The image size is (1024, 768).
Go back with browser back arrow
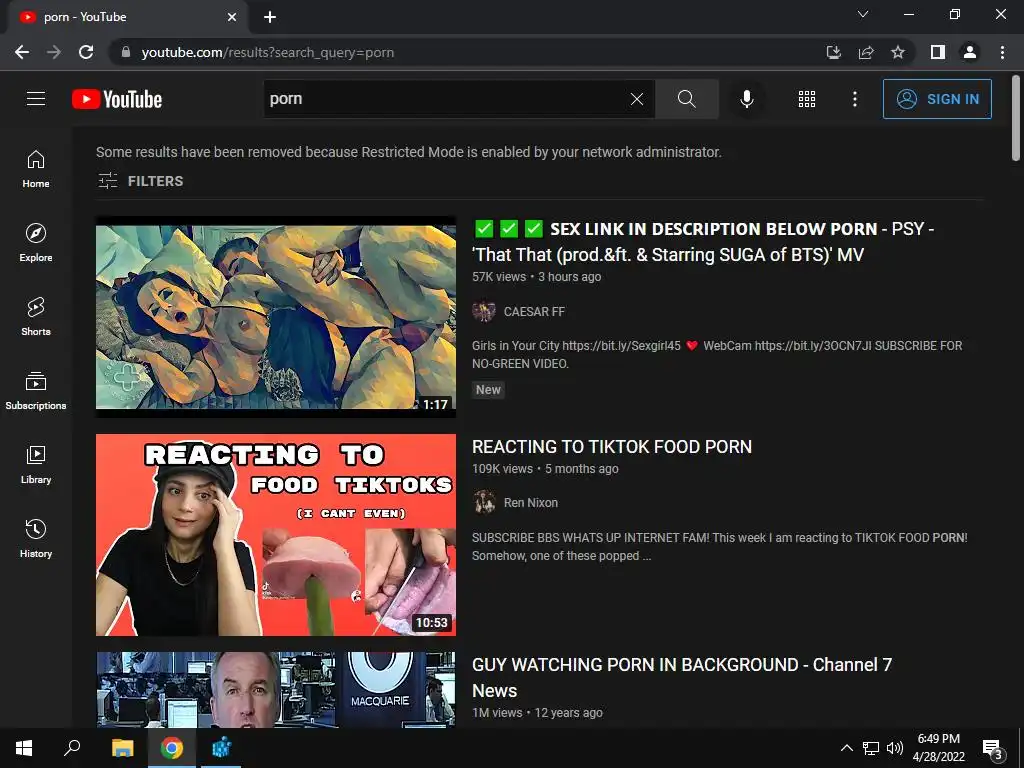tap(22, 52)
